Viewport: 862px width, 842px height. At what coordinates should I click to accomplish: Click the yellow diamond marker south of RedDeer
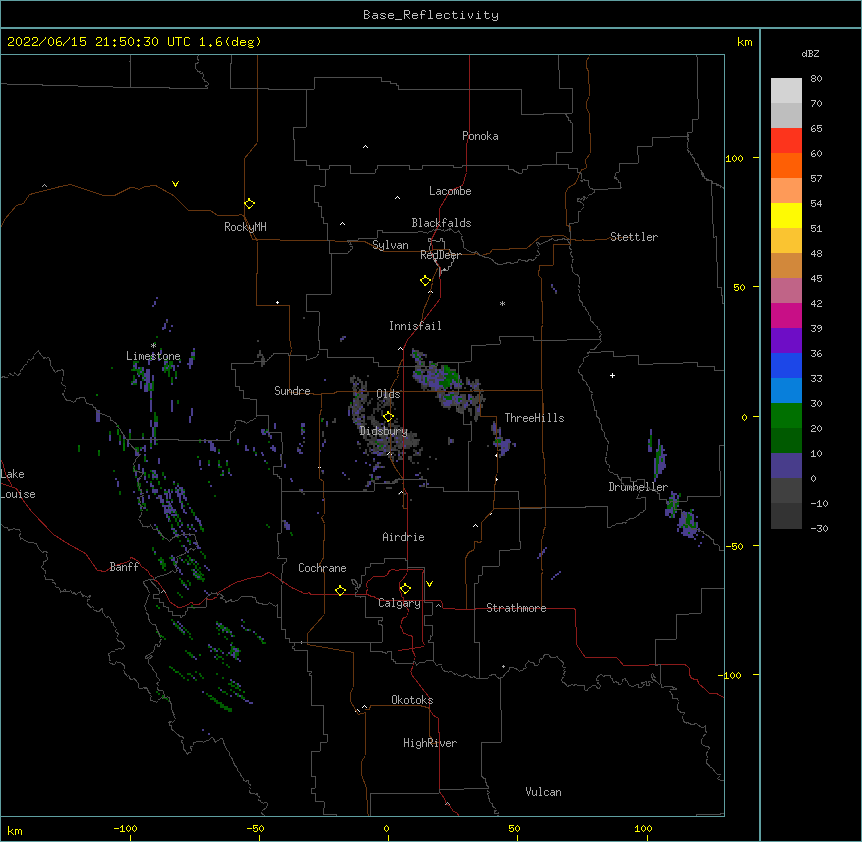coord(426,281)
